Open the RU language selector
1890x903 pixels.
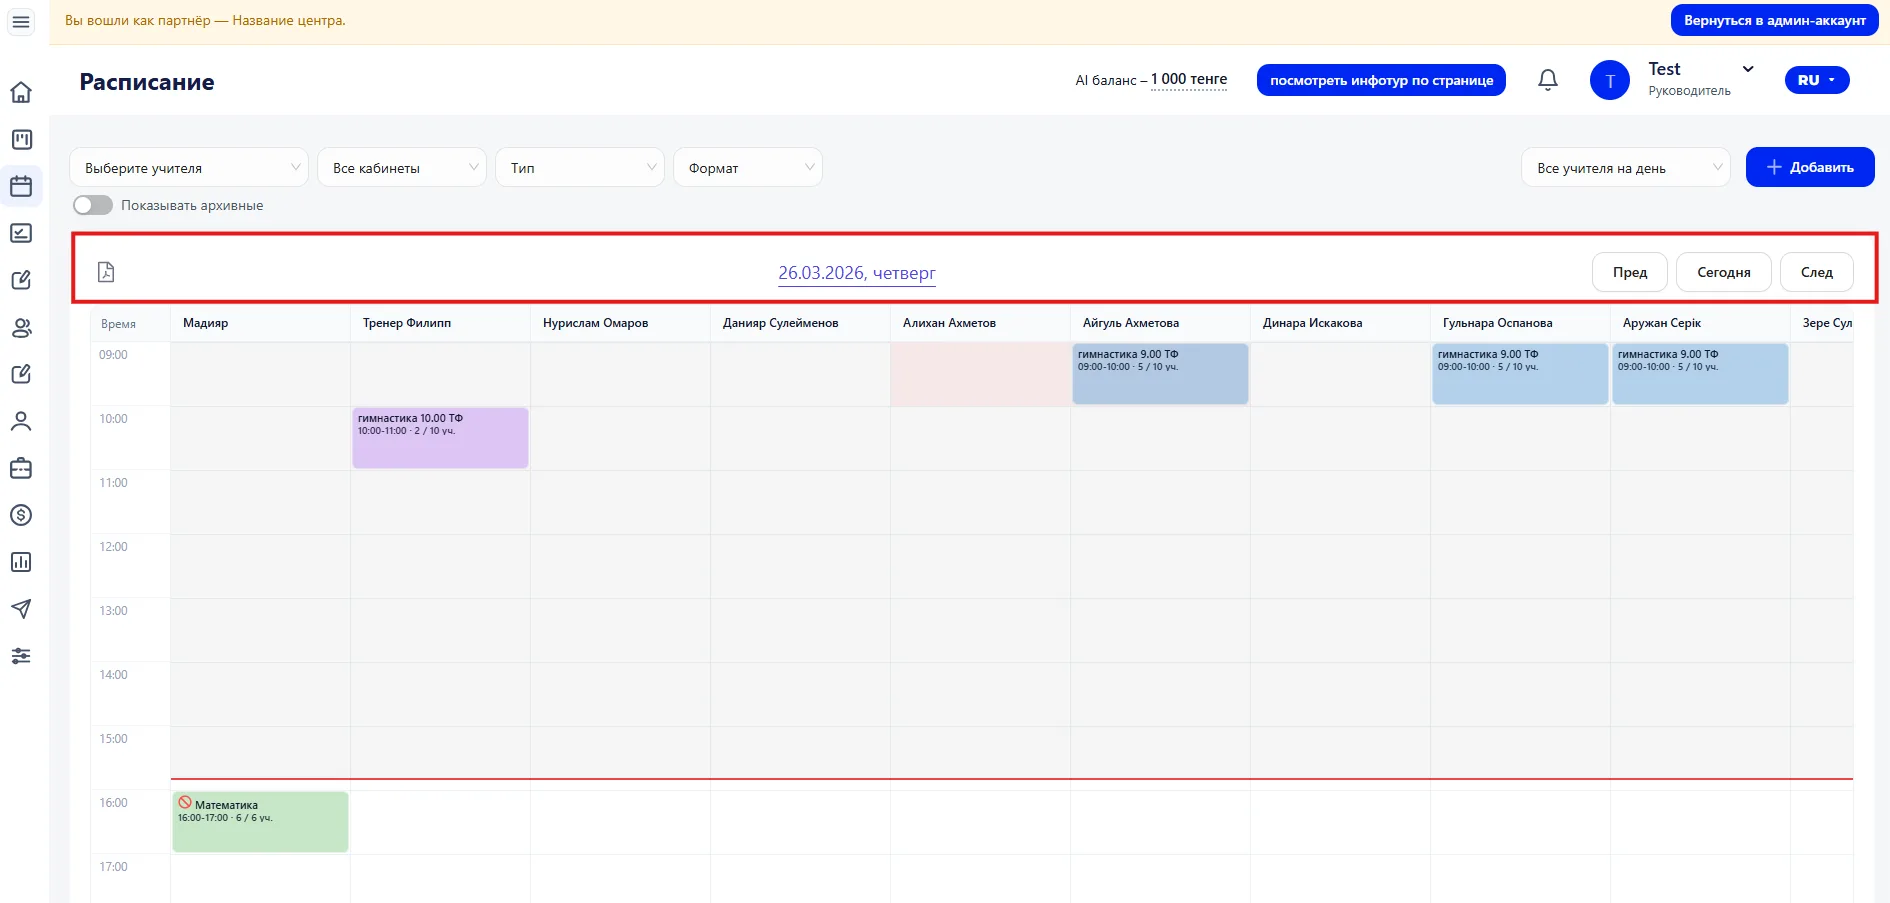point(1817,80)
